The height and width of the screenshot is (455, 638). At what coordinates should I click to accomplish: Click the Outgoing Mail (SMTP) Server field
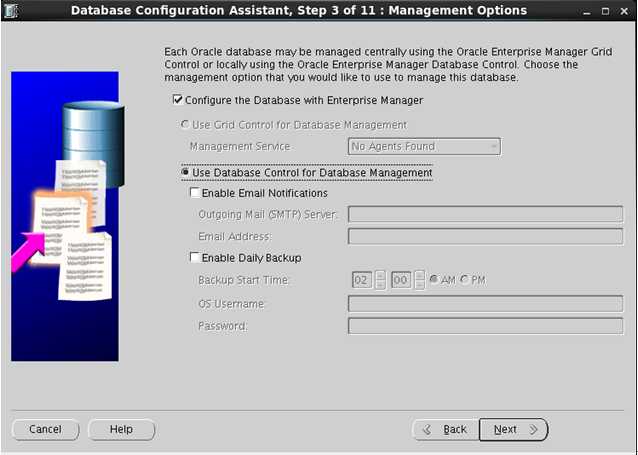(485, 214)
